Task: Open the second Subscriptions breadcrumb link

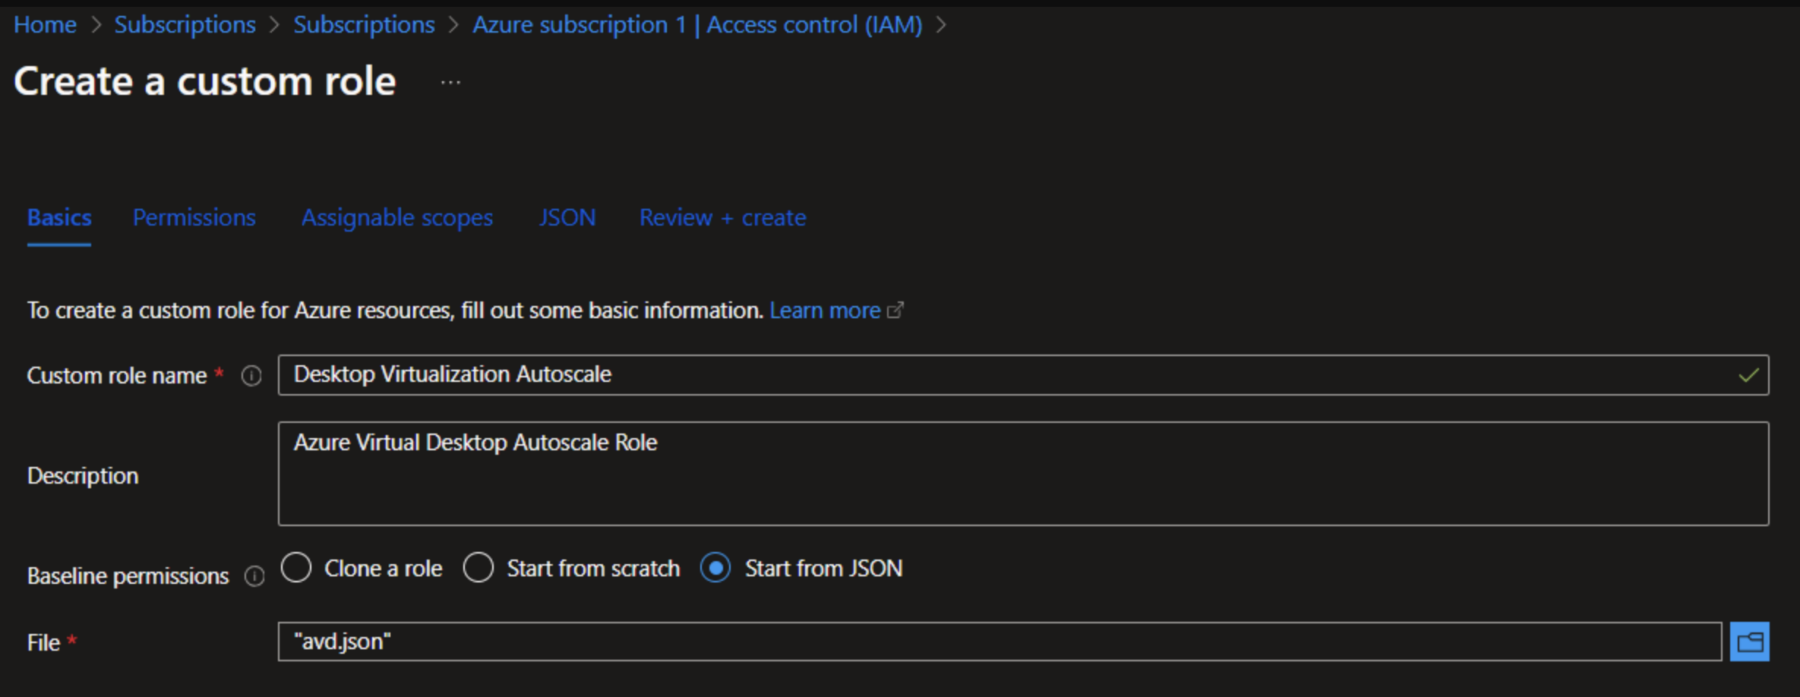Action: pos(364,25)
